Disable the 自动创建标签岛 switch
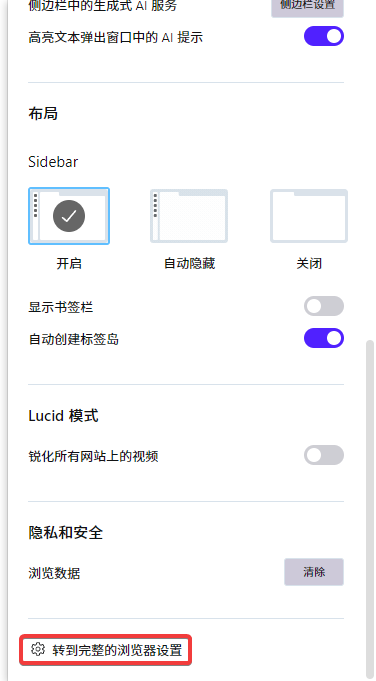 [324, 338]
